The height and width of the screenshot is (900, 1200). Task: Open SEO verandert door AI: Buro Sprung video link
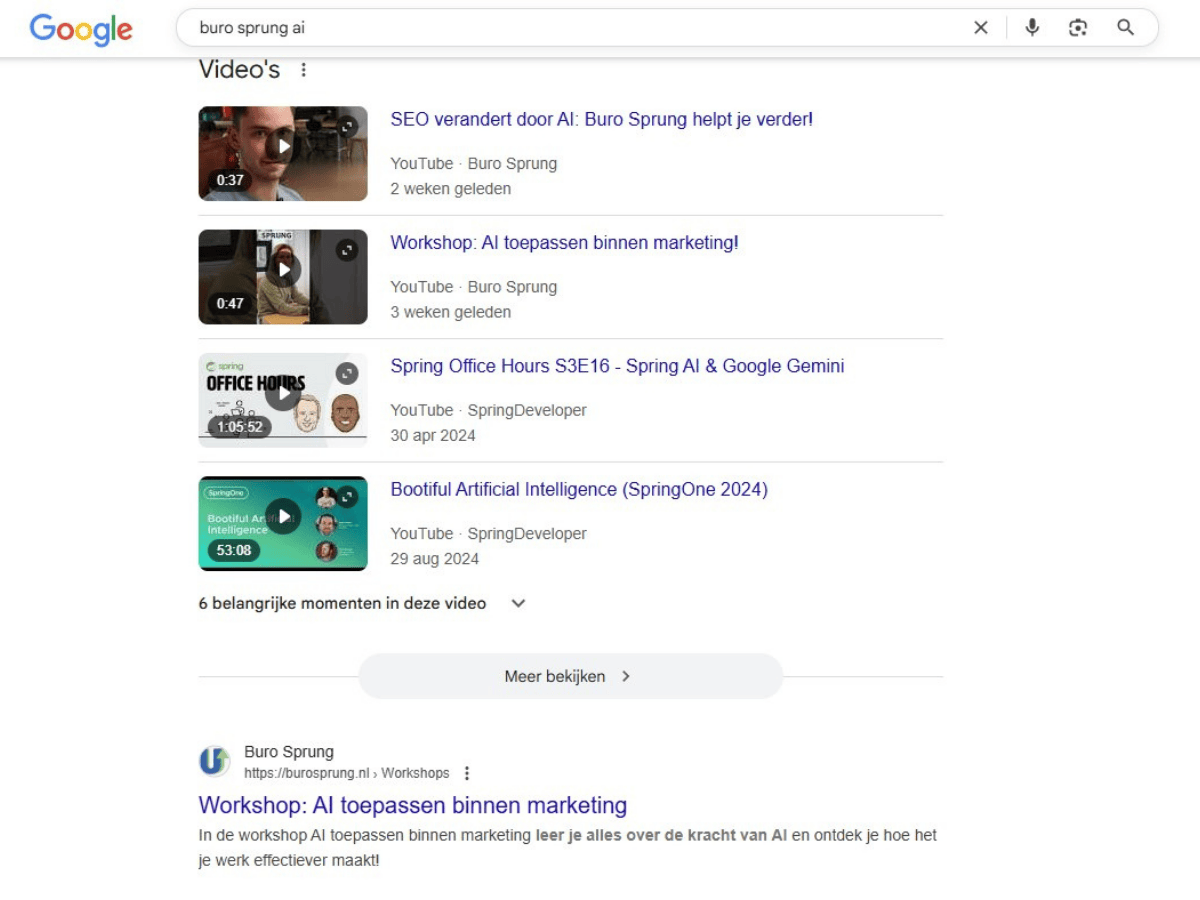point(601,119)
